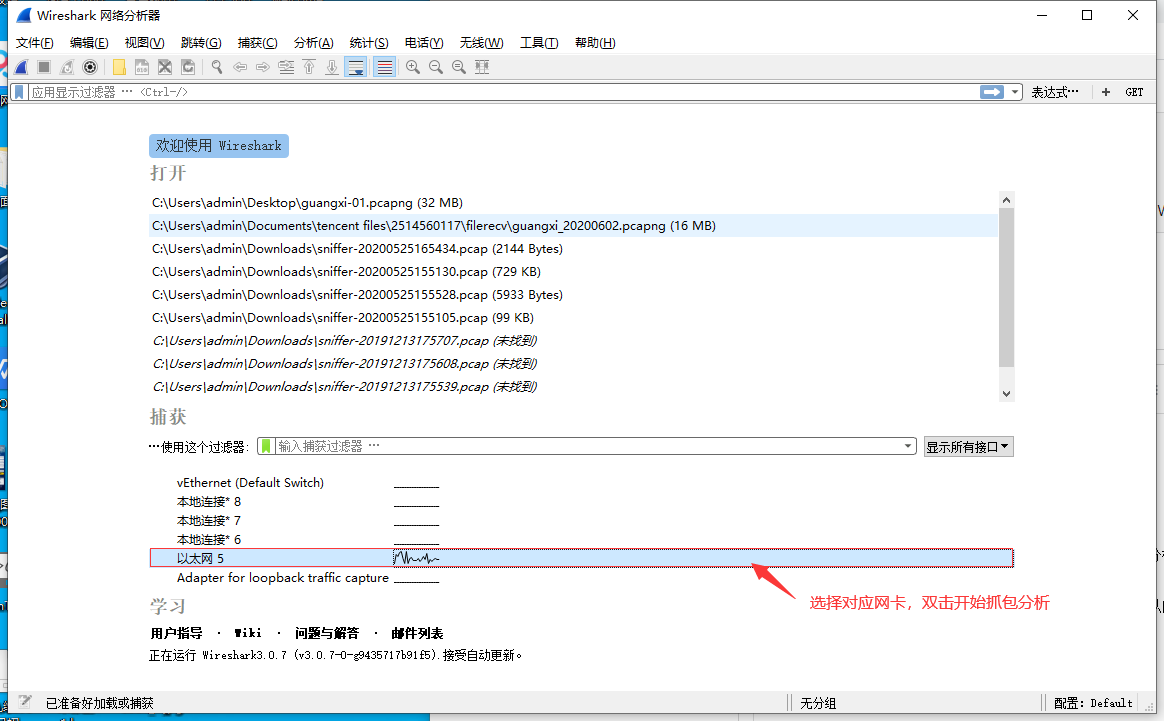Expand the display filter history dropdown

tap(1015, 92)
